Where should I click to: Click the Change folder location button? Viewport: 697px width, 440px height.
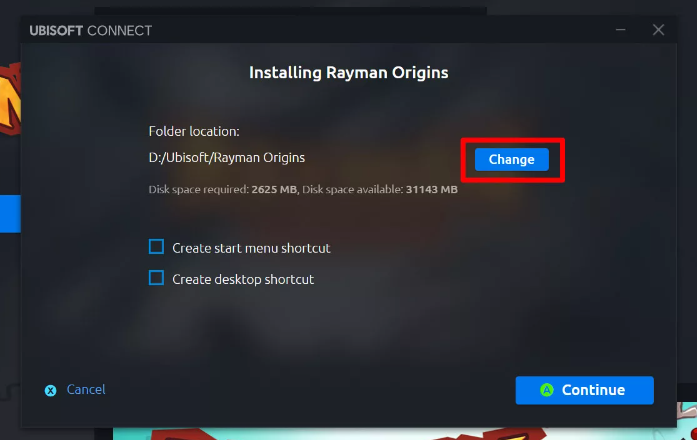click(512, 160)
